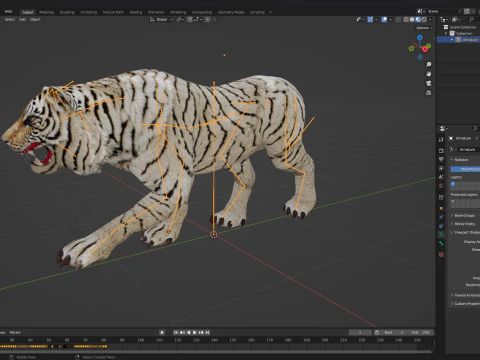Open the Scene properties tab
480x360 pixels.
[441, 177]
